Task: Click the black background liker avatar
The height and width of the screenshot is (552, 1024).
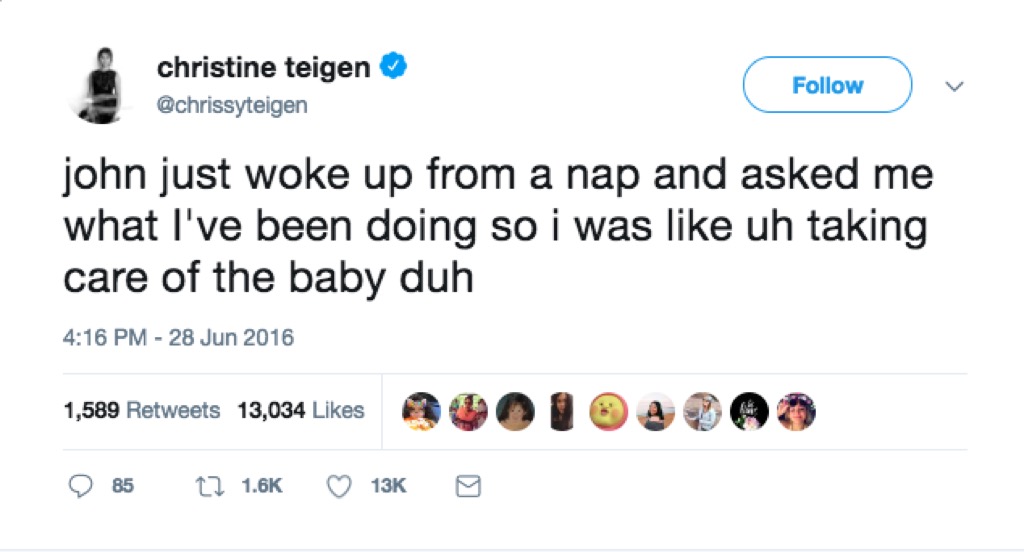Action: [749, 411]
